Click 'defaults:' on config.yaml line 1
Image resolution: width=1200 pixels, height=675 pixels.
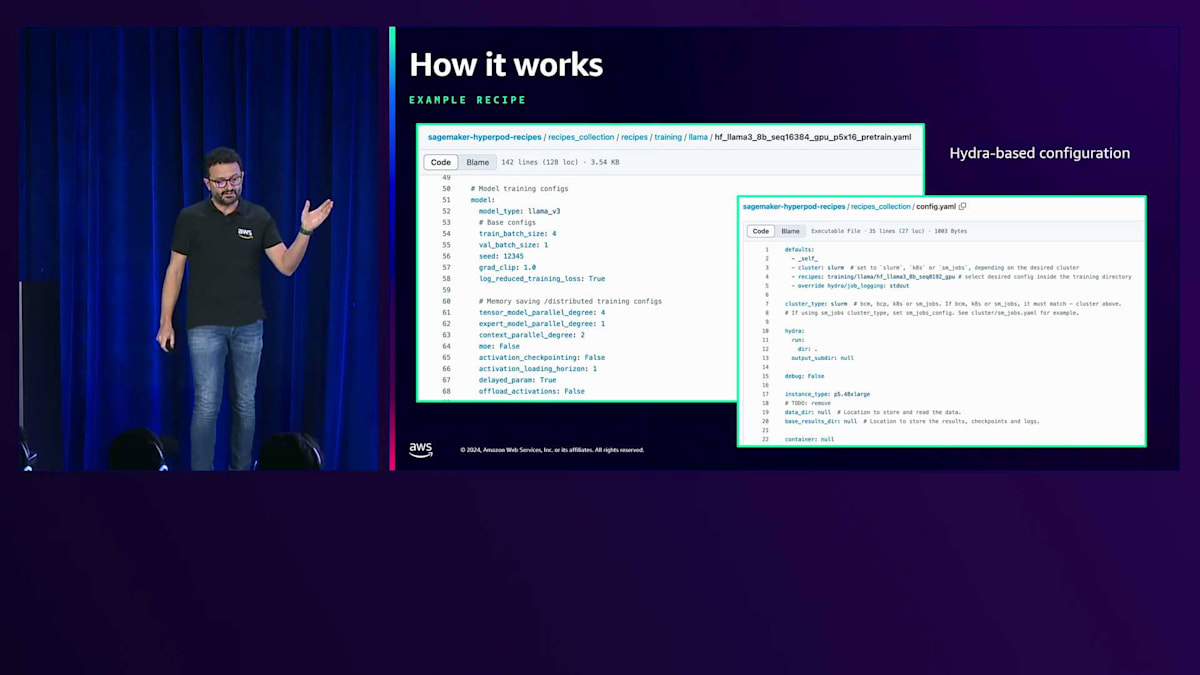[799, 249]
